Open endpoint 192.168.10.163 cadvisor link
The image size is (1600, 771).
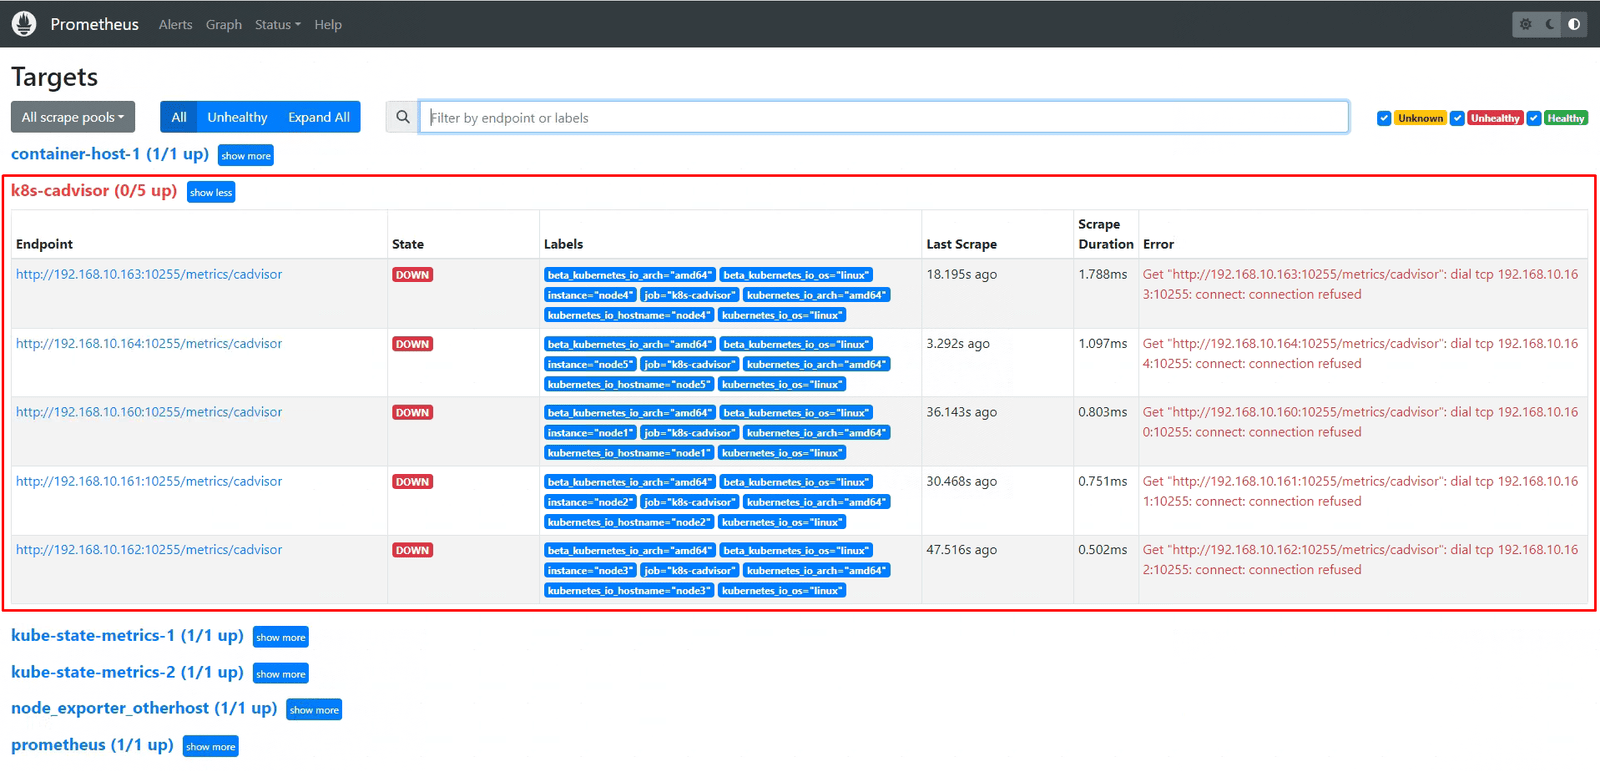(149, 274)
